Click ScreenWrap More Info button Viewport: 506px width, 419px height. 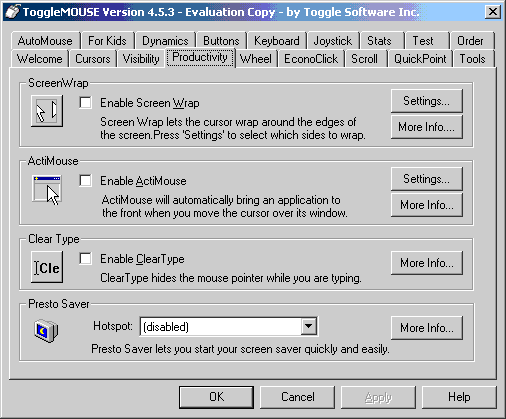click(427, 127)
